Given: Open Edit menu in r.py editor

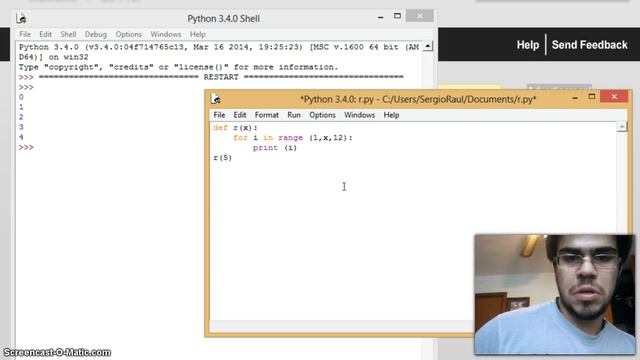Looking at the screenshot, I should tap(240, 115).
